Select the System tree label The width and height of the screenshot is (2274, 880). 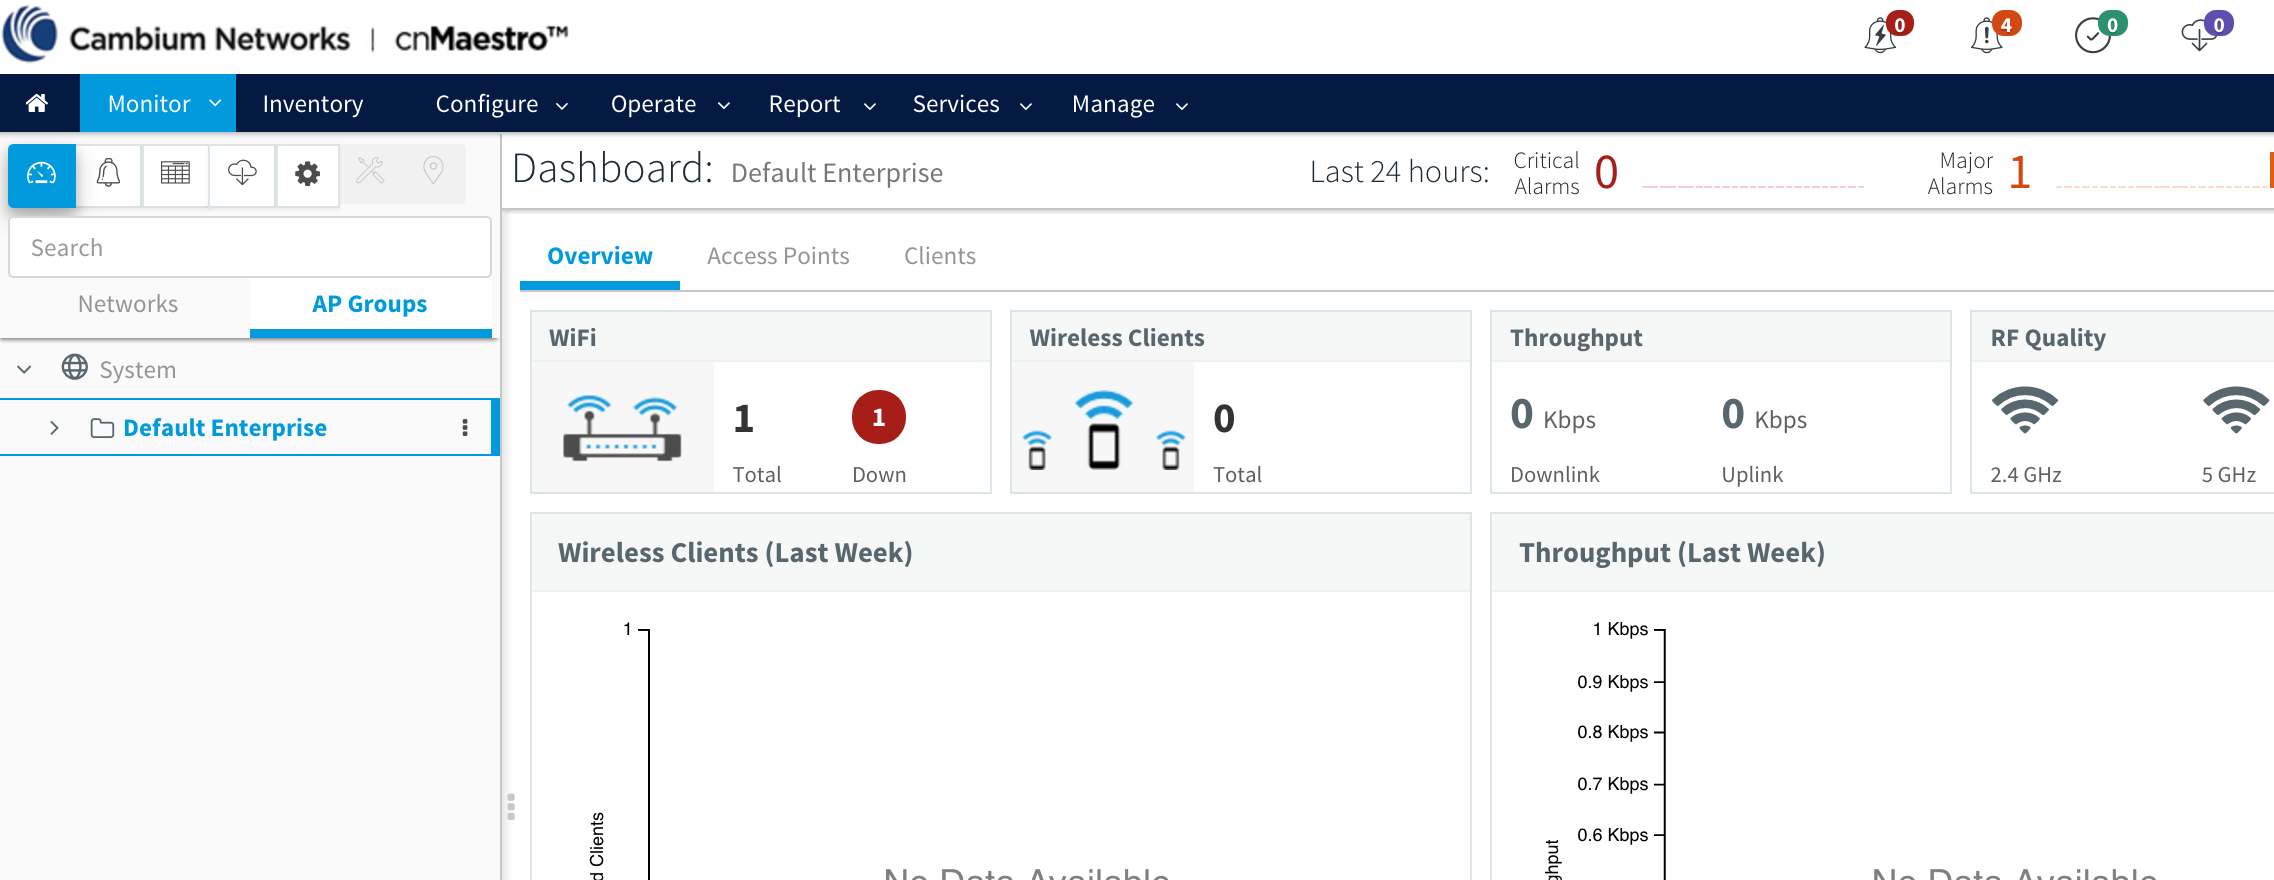pyautogui.click(x=138, y=370)
